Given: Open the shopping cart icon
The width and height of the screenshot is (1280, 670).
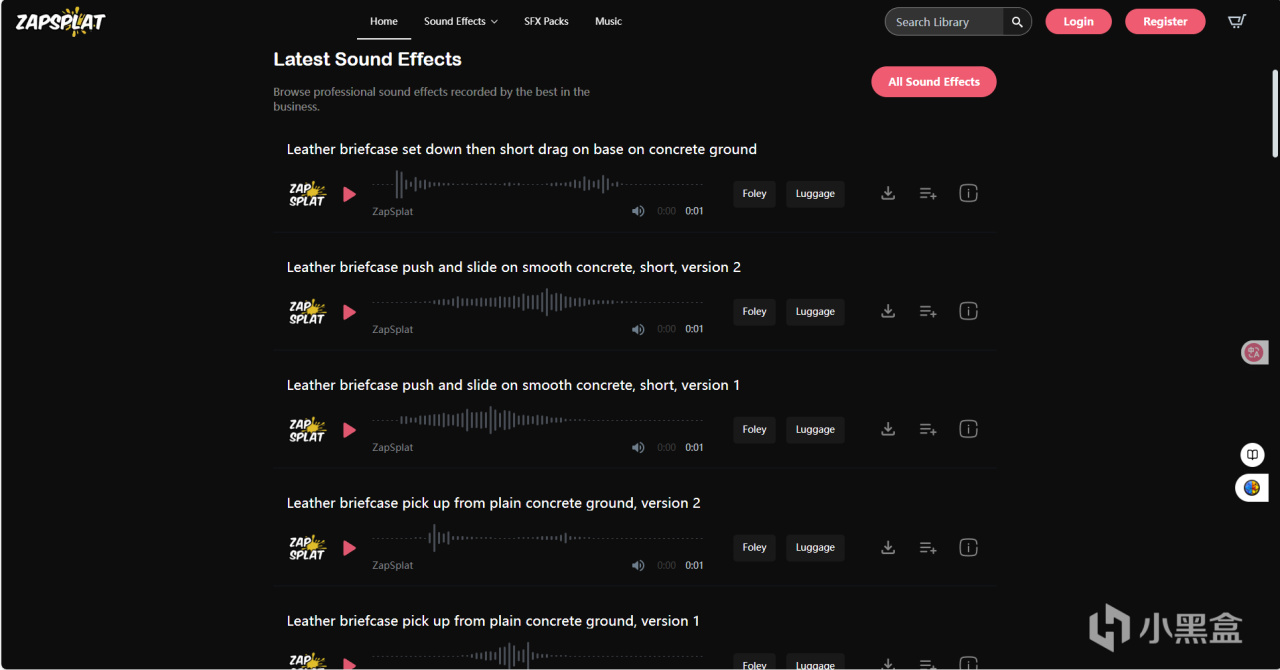Looking at the screenshot, I should point(1237,21).
